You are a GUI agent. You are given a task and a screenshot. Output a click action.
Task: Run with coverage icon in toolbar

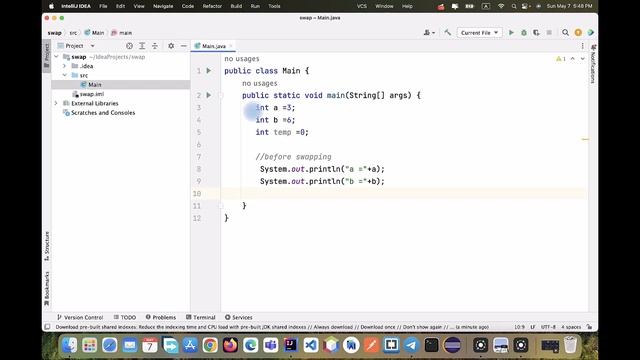536,32
